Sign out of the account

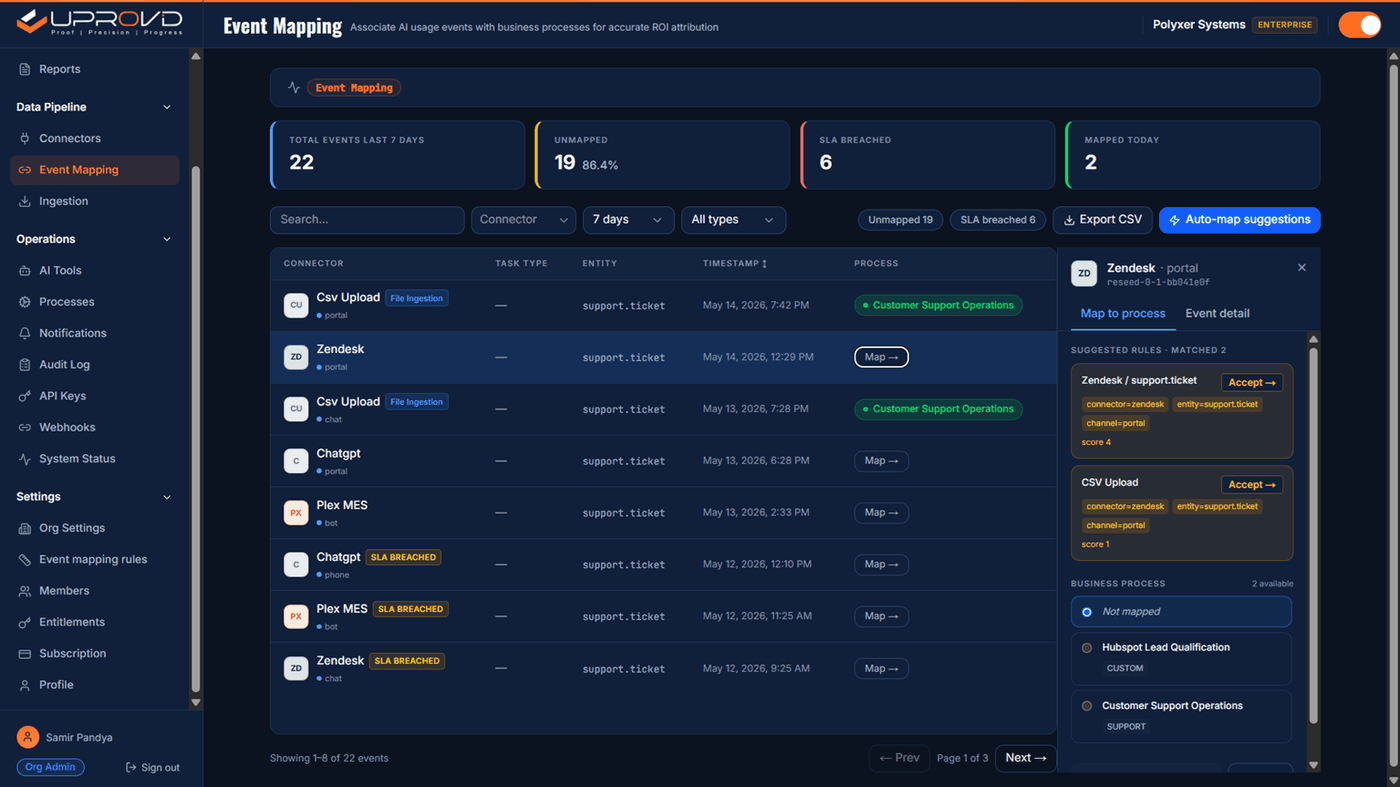[x=152, y=768]
